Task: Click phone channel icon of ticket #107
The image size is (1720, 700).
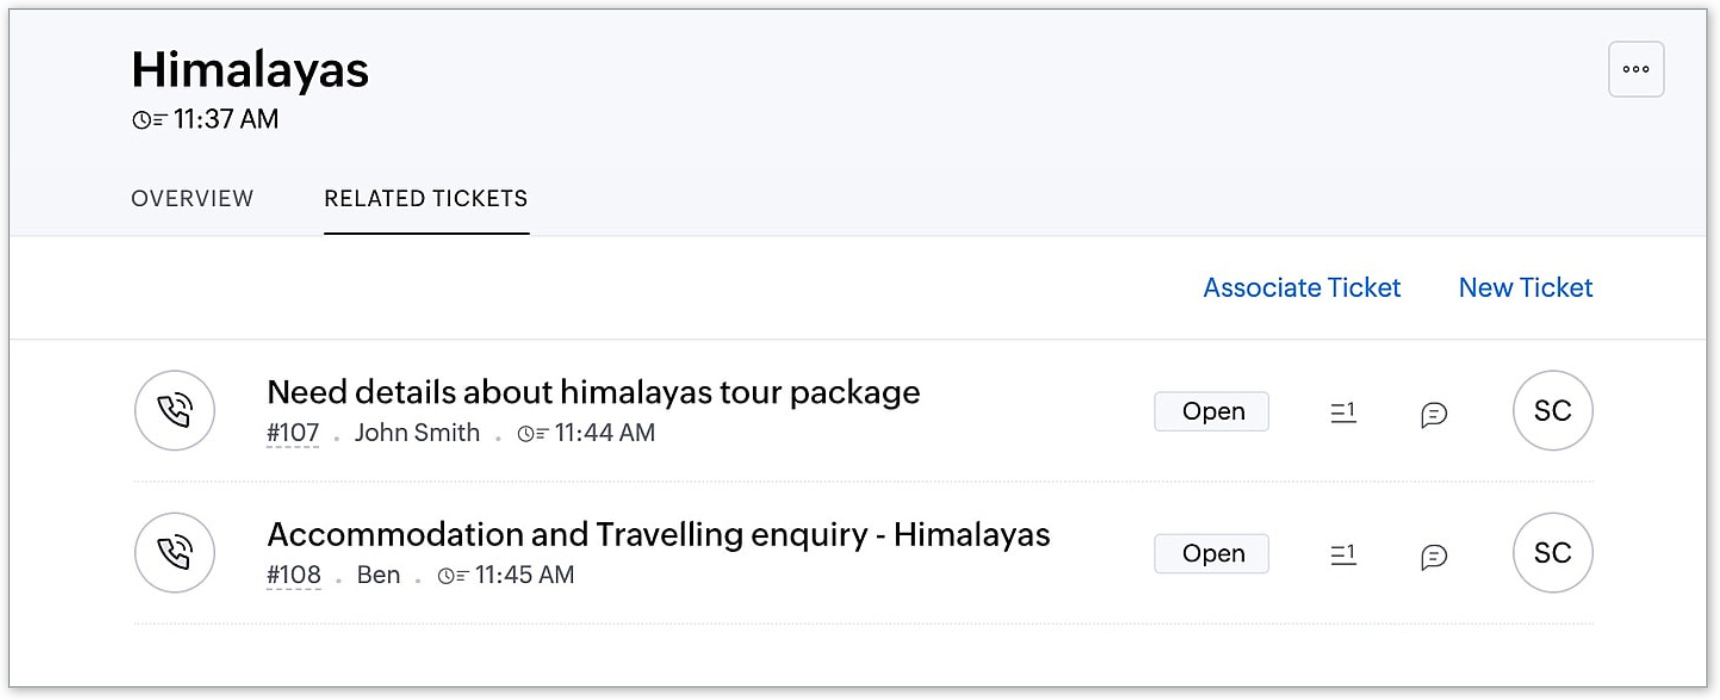Action: [x=175, y=411]
